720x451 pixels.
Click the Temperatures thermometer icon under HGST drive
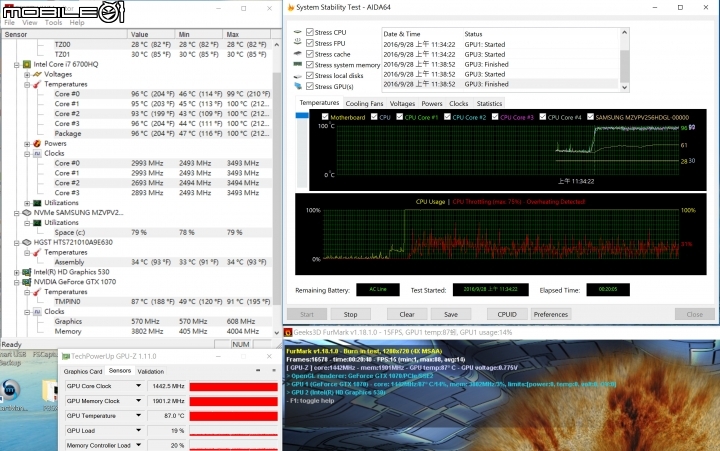[37, 252]
